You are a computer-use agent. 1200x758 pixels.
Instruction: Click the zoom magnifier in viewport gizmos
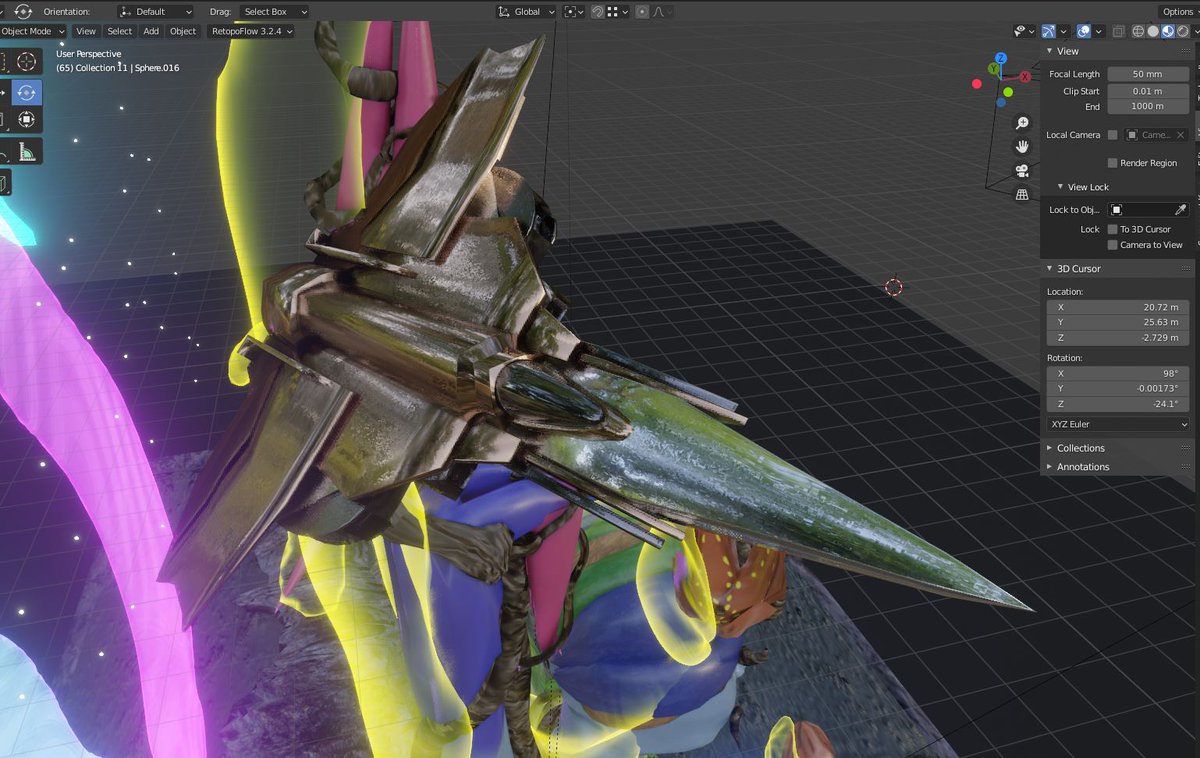point(1022,122)
